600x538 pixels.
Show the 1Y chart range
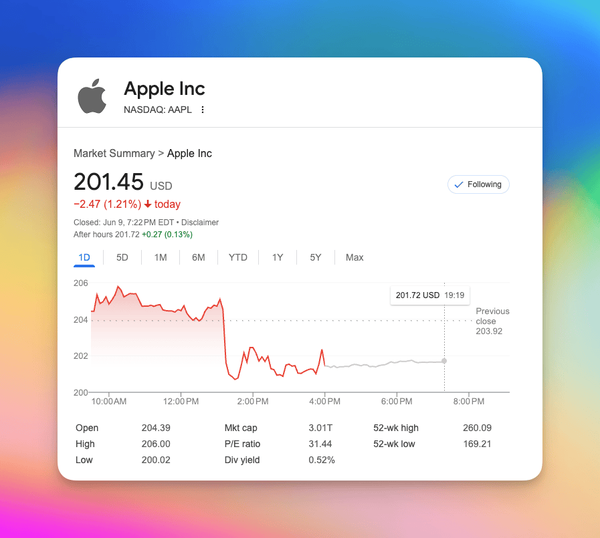tap(277, 258)
